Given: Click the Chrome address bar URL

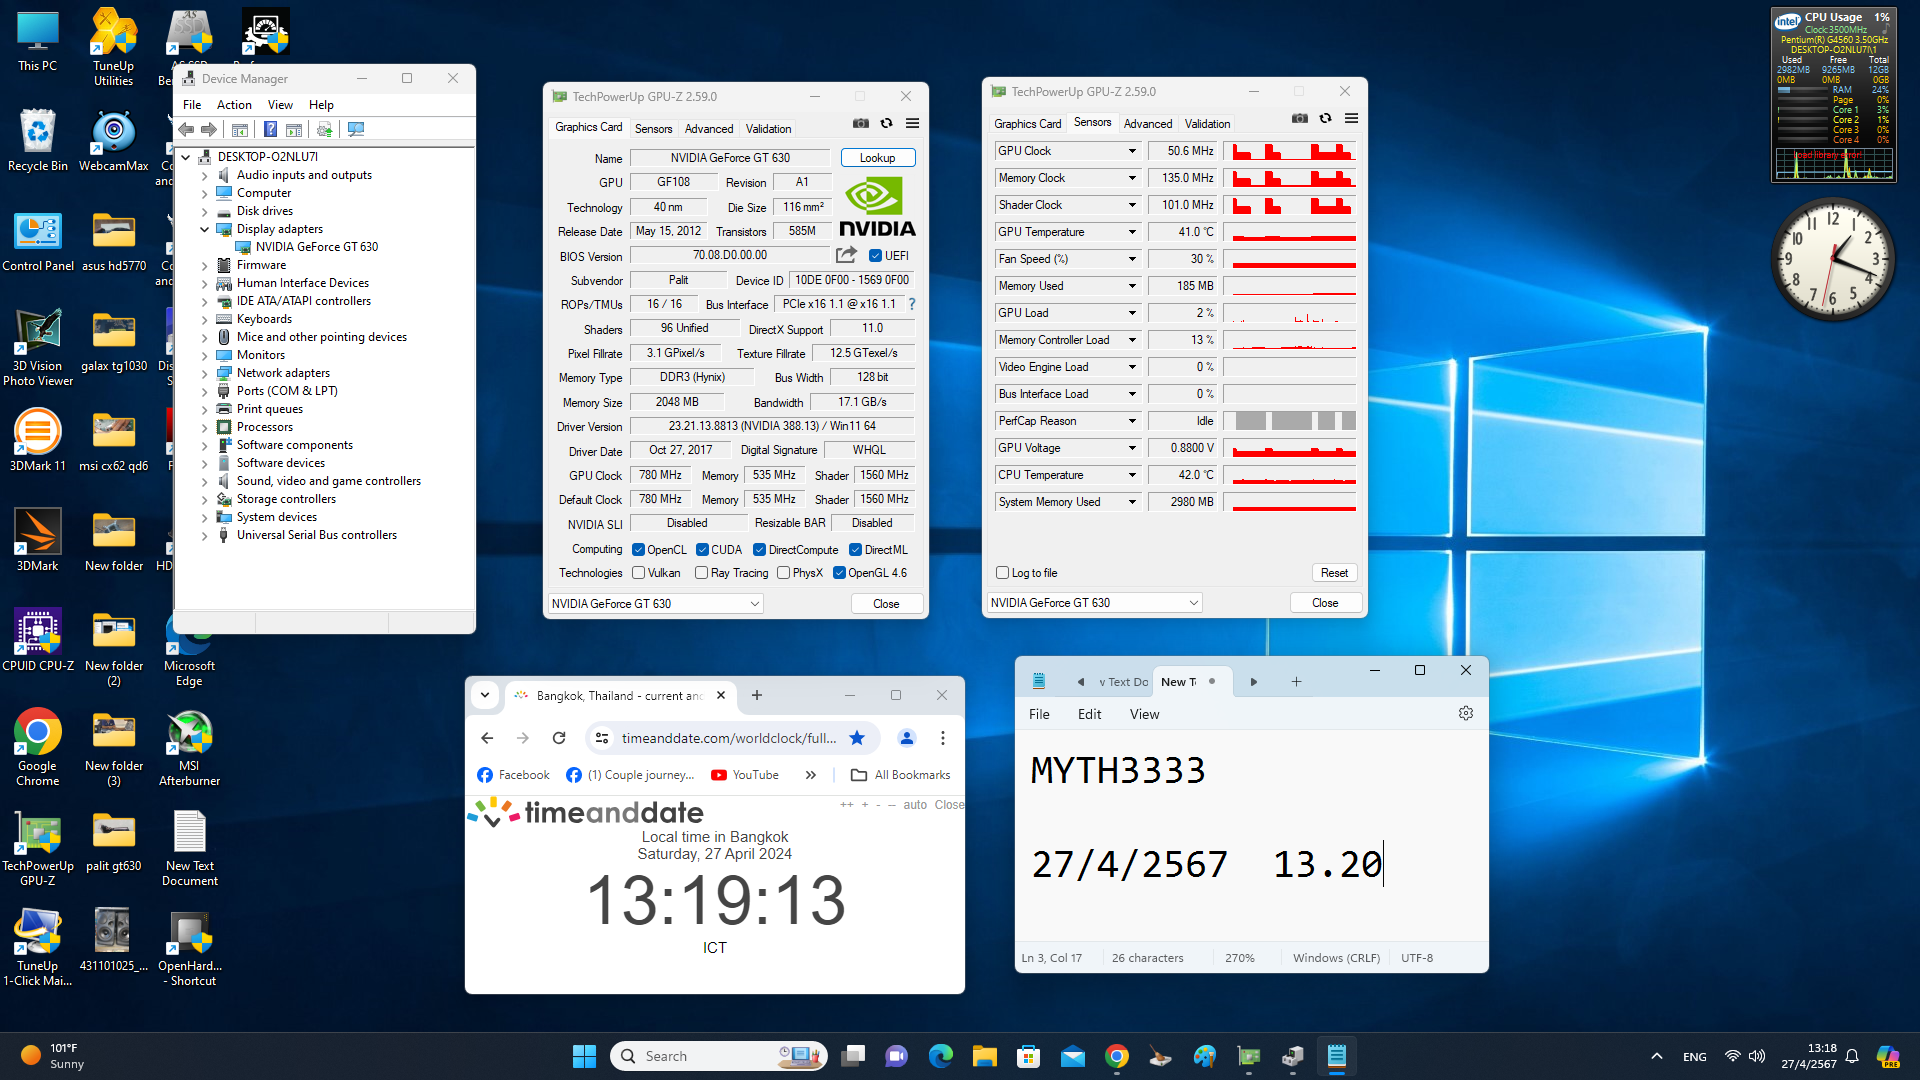Looking at the screenshot, I should pos(728,738).
